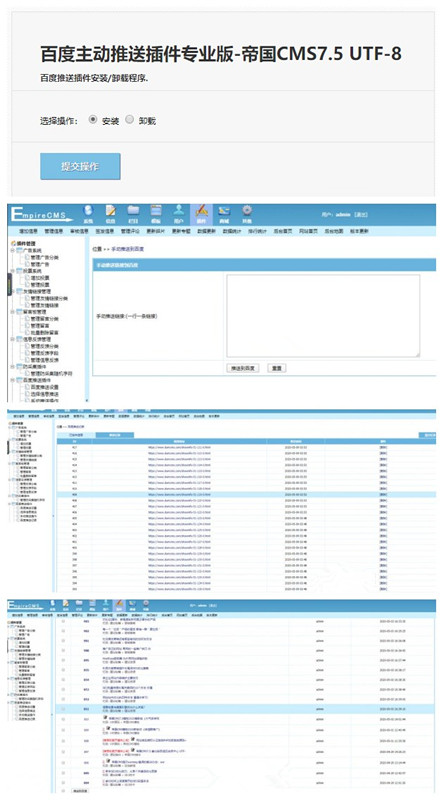This screenshot has height=800, width=443.
Task: Open 栏目 icon in the 手动推送 page header
Action: pyautogui.click(x=133, y=214)
